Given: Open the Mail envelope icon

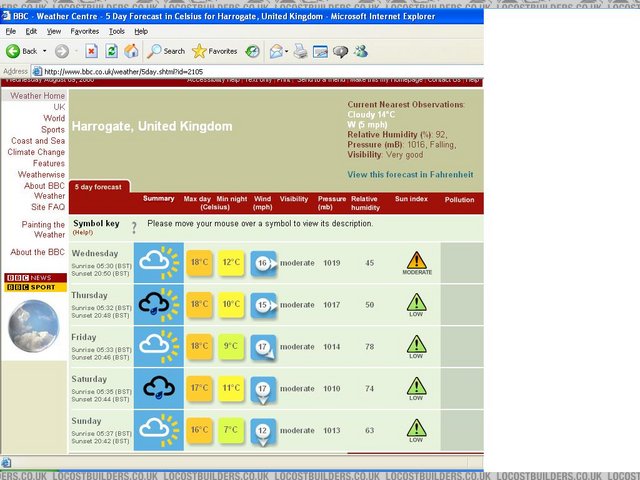Looking at the screenshot, I should click(276, 51).
